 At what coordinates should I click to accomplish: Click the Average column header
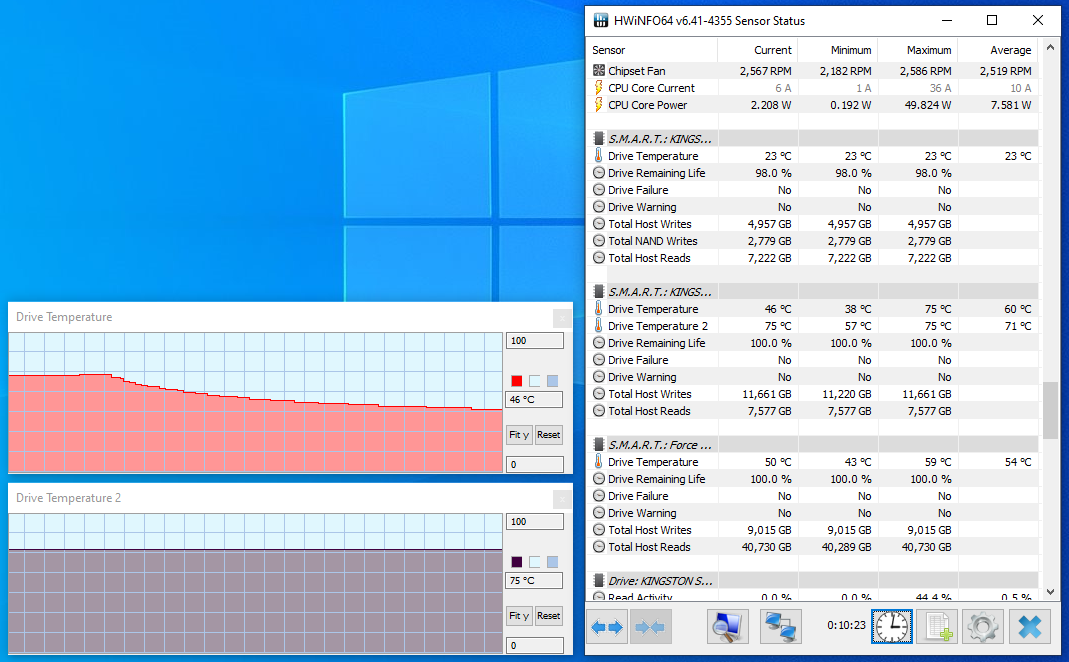click(998, 50)
